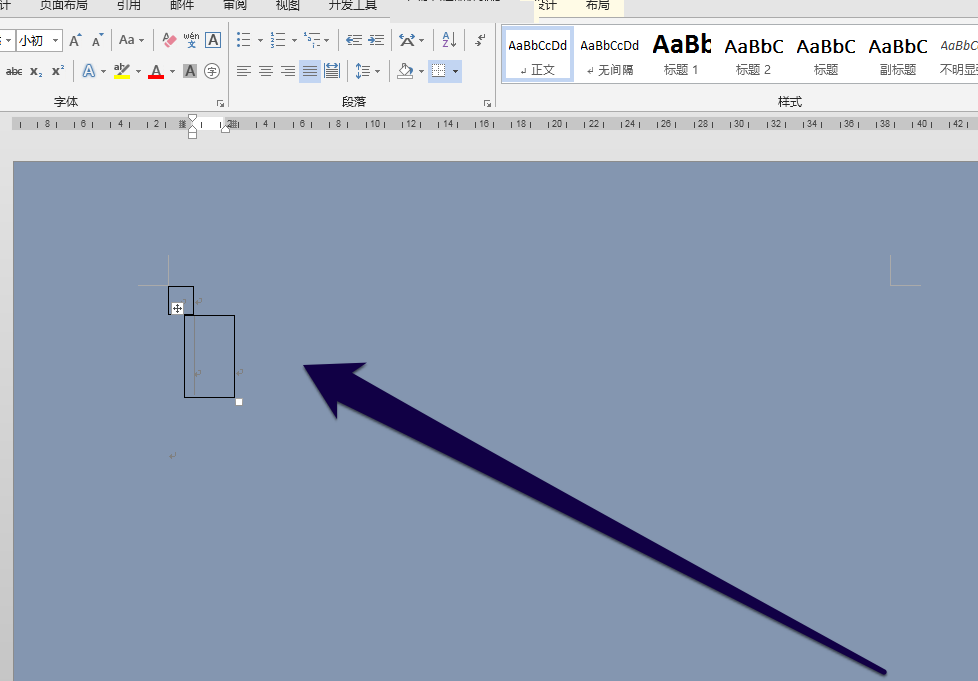
Task: Switch to the 布局 tab
Action: 598,6
